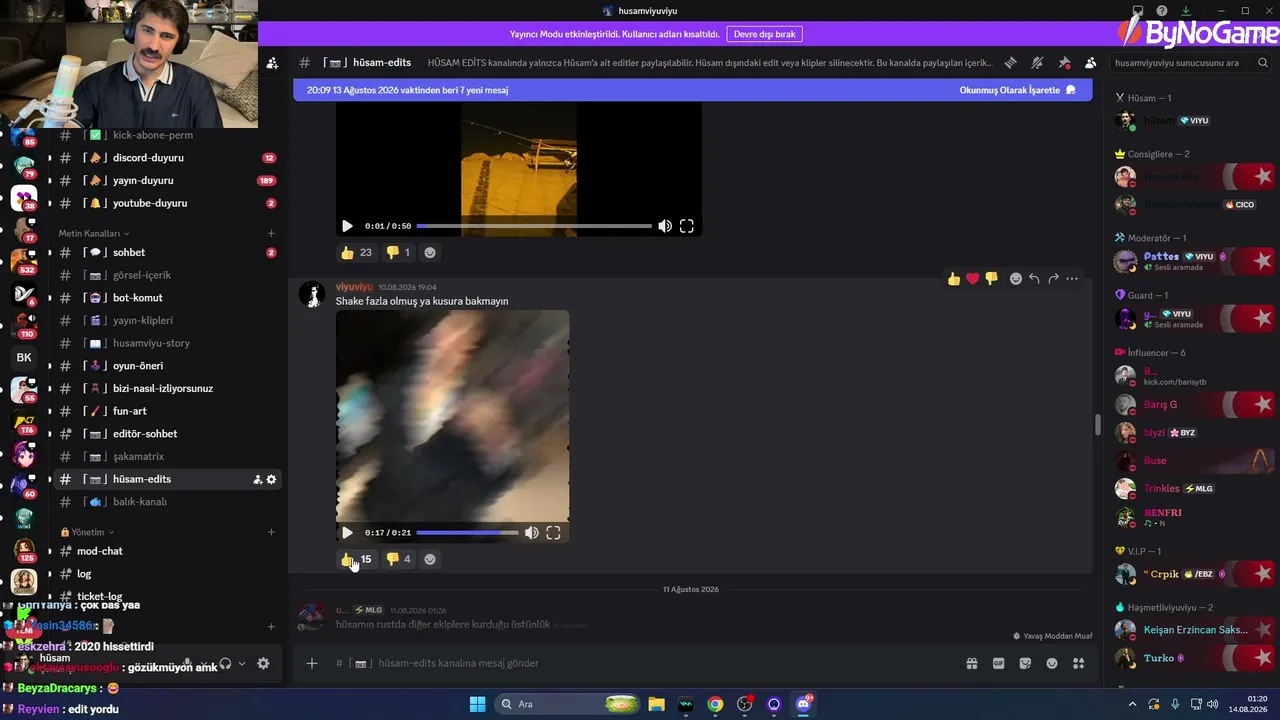
Task: Click Okunmuş Olarak İşaretle
Action: 1017,90
